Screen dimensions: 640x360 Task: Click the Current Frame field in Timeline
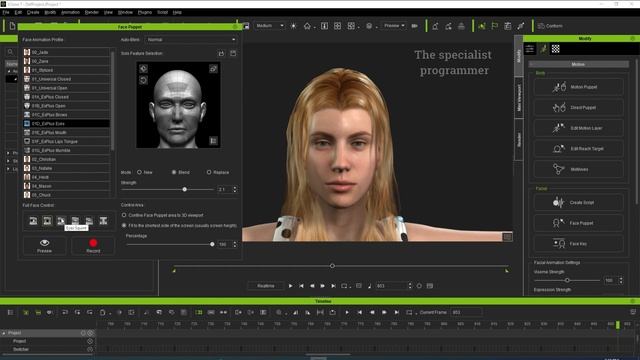pos(466,312)
